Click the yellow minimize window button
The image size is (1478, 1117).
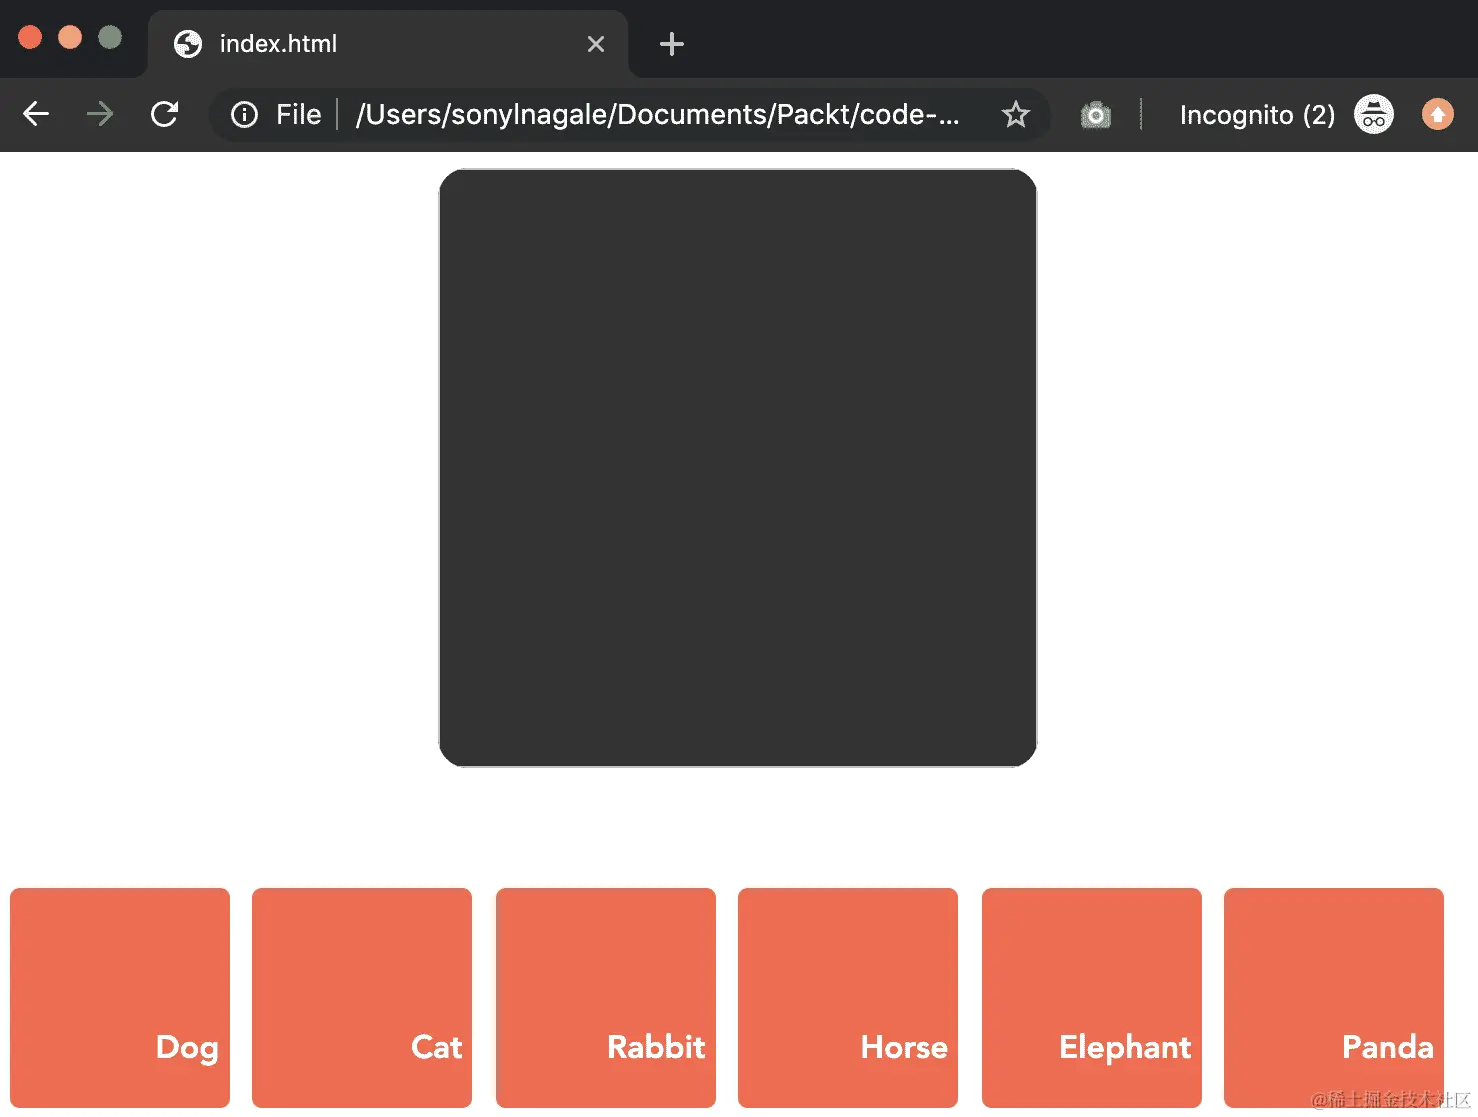click(x=70, y=37)
